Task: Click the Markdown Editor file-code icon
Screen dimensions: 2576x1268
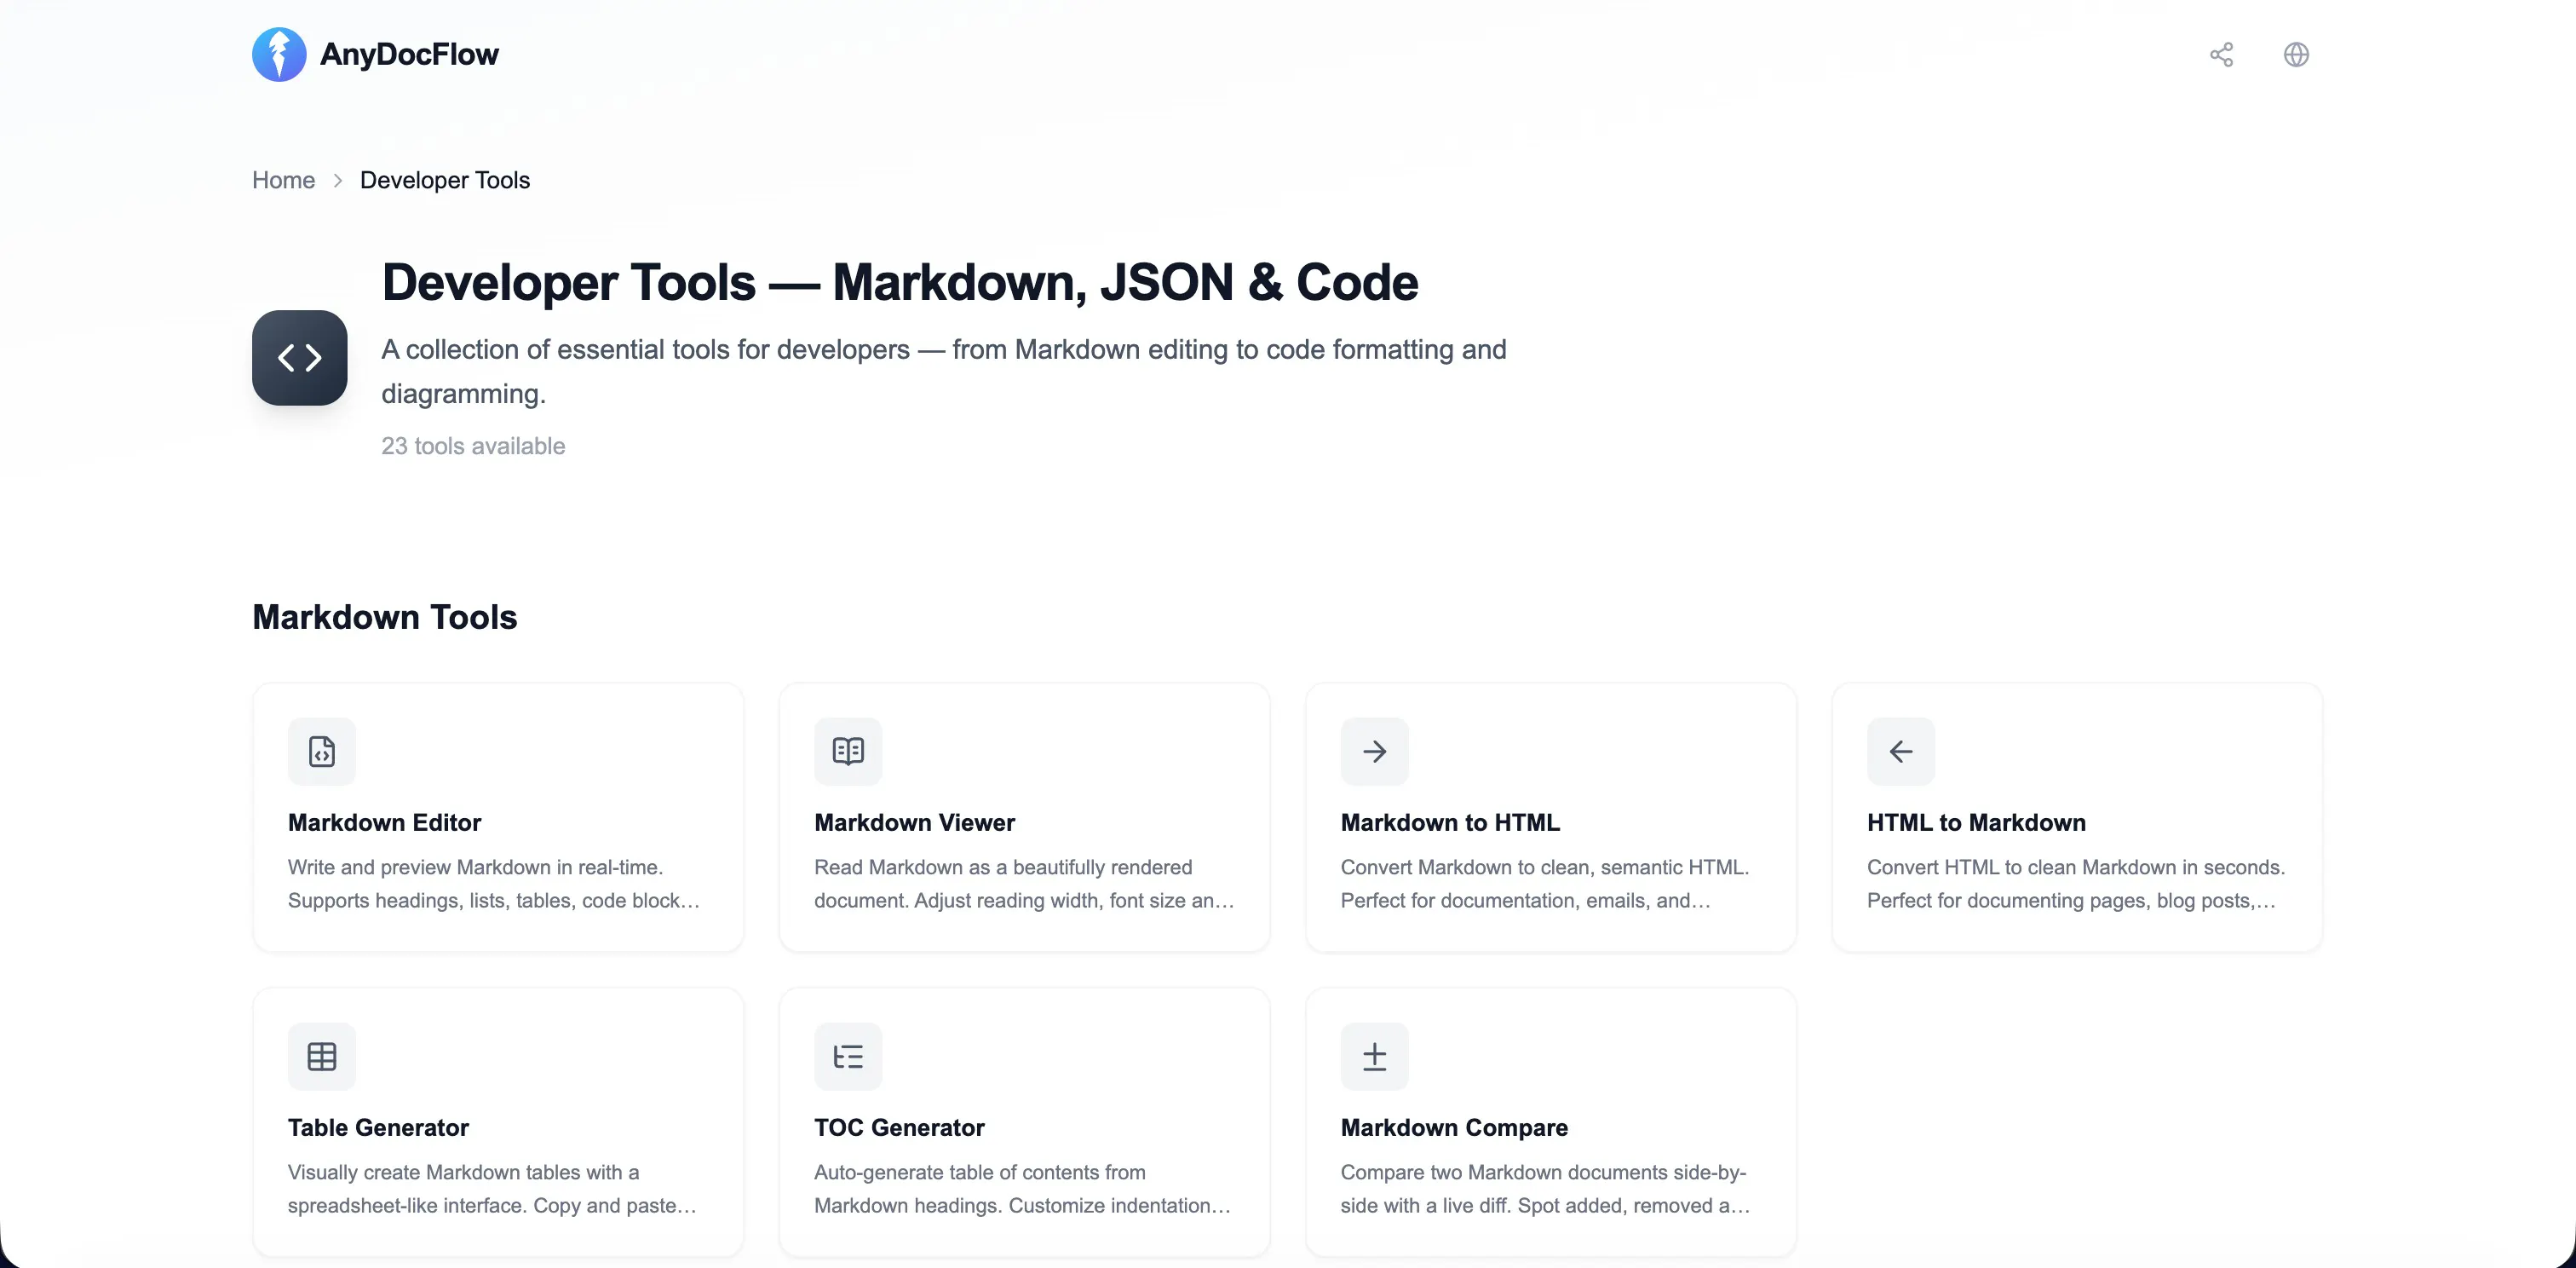Action: (322, 751)
